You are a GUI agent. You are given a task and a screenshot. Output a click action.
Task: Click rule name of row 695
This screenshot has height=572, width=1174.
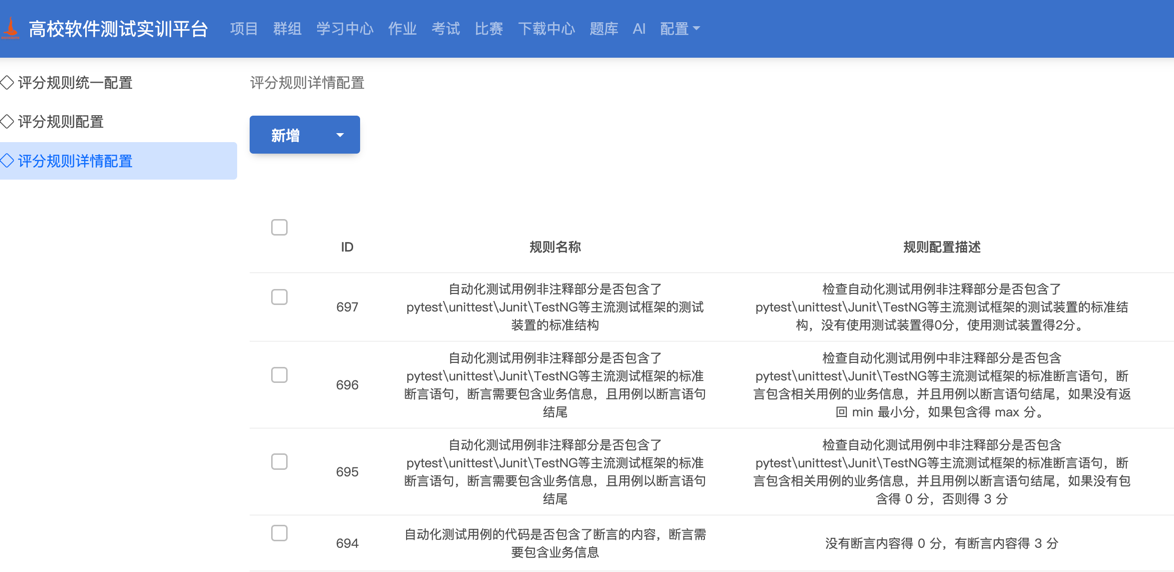(x=556, y=472)
